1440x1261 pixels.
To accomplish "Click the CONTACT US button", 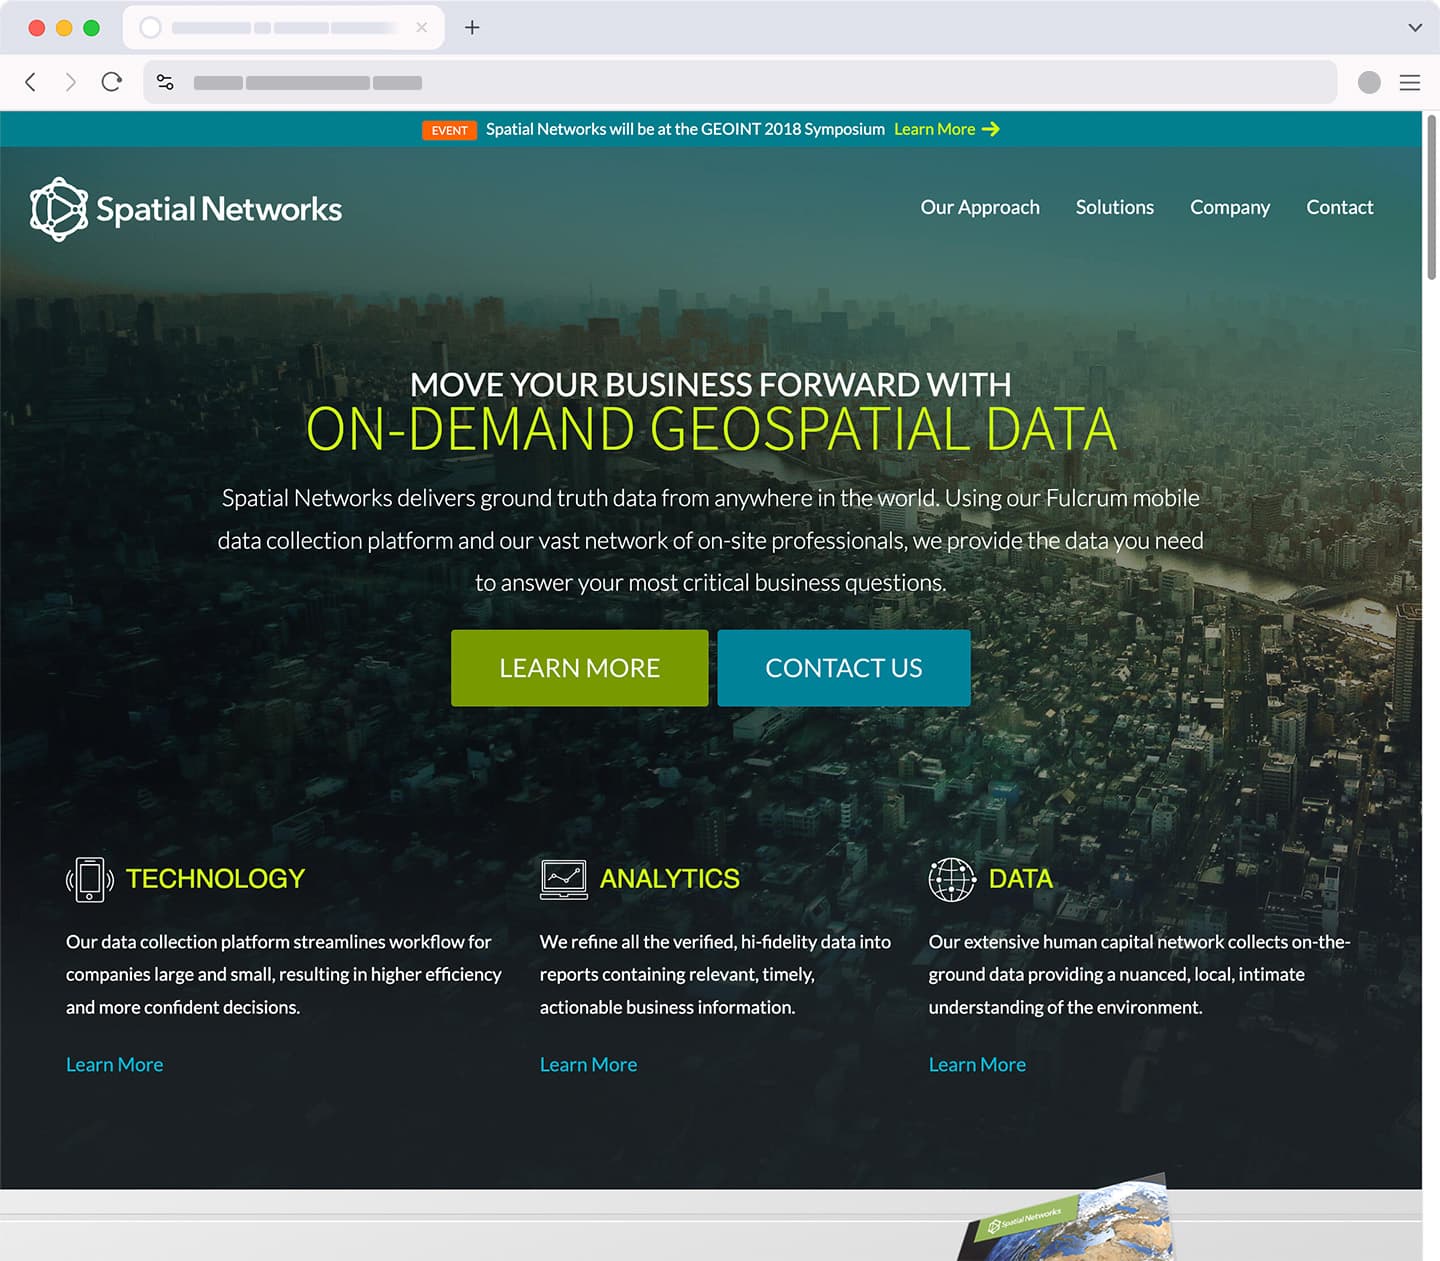I will [x=844, y=668].
